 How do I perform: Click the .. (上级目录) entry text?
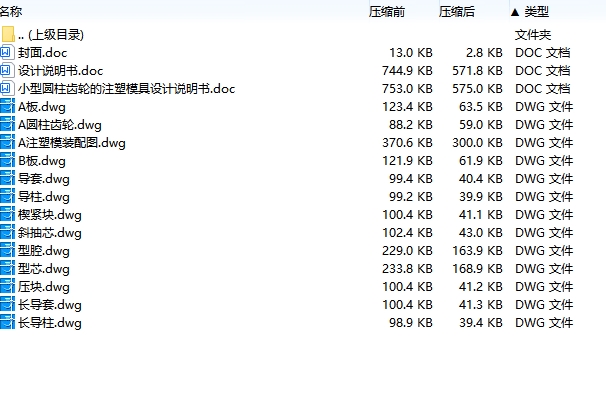point(51,35)
